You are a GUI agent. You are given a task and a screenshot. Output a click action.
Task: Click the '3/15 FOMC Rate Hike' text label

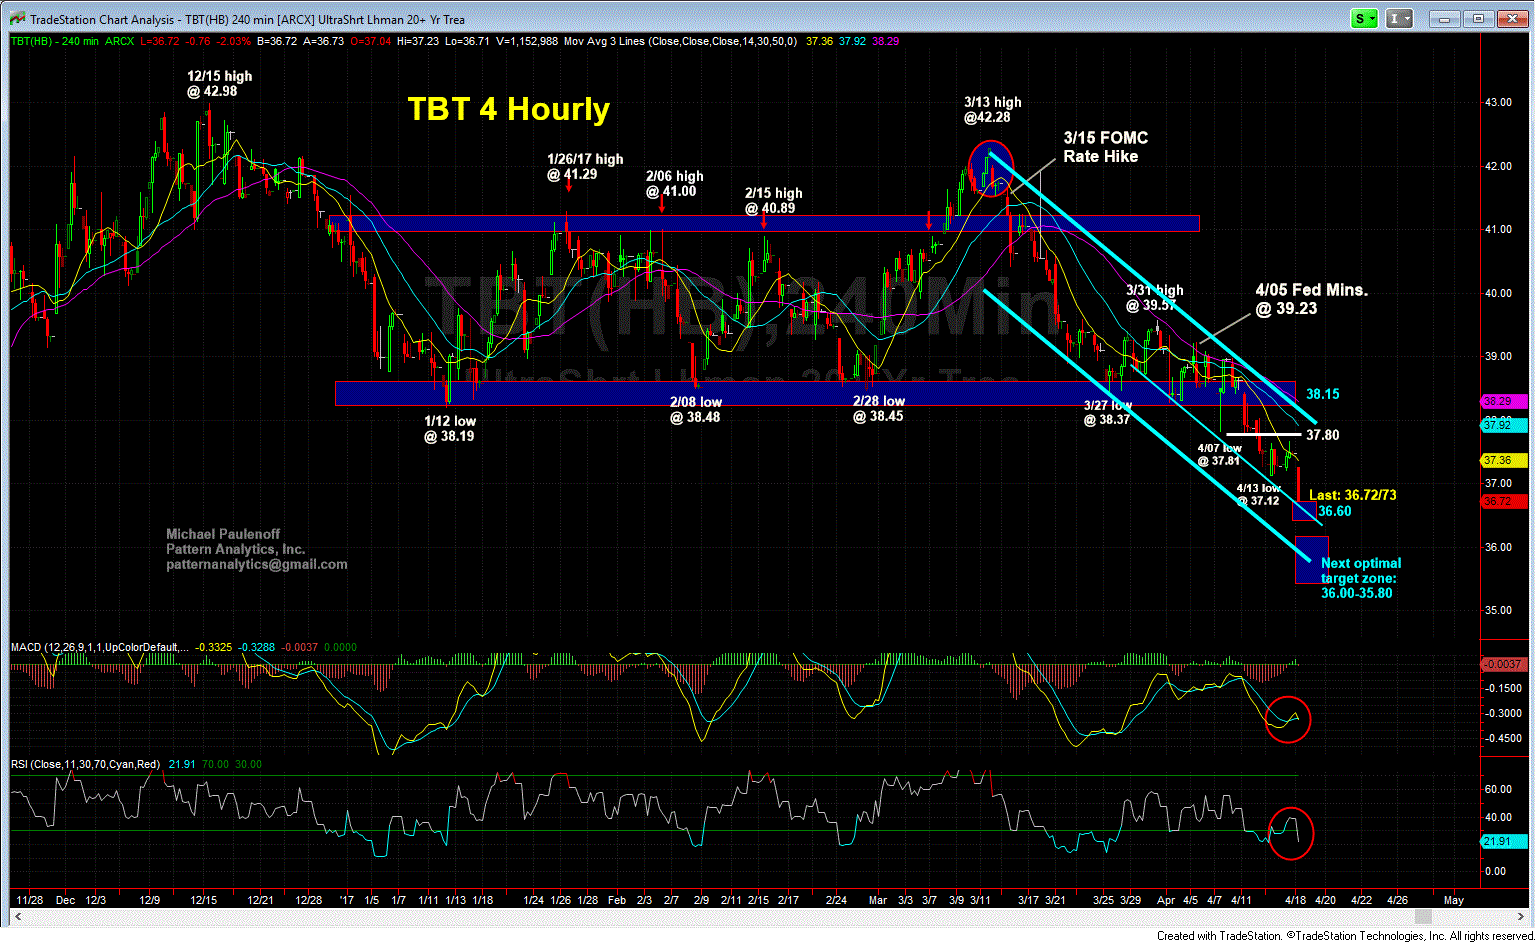click(x=1104, y=147)
